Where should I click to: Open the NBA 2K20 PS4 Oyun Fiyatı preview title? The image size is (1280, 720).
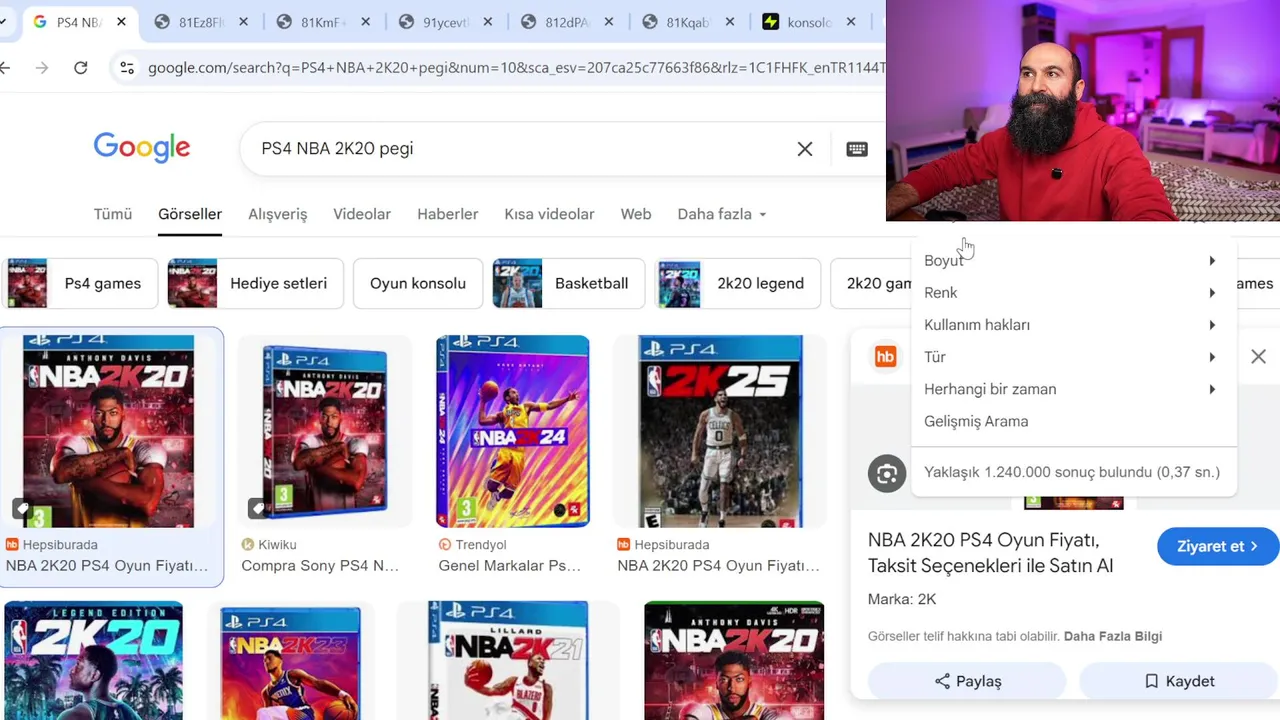click(990, 553)
